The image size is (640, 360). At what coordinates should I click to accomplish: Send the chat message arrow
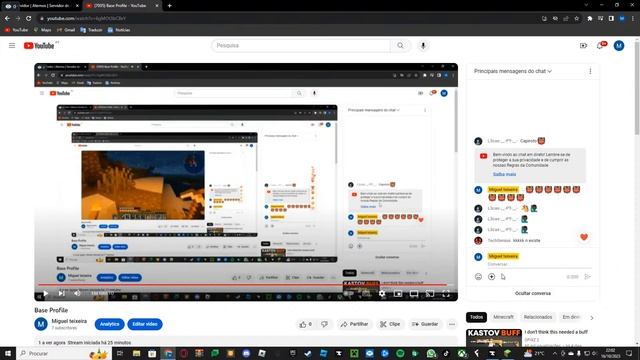587,277
